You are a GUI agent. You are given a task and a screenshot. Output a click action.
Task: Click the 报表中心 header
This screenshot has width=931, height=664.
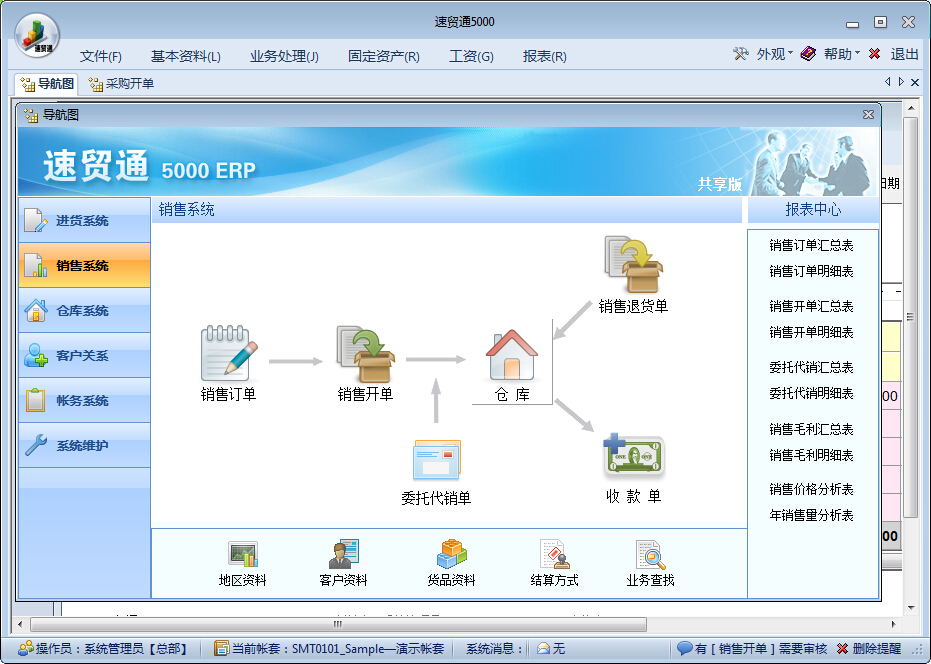[813, 210]
